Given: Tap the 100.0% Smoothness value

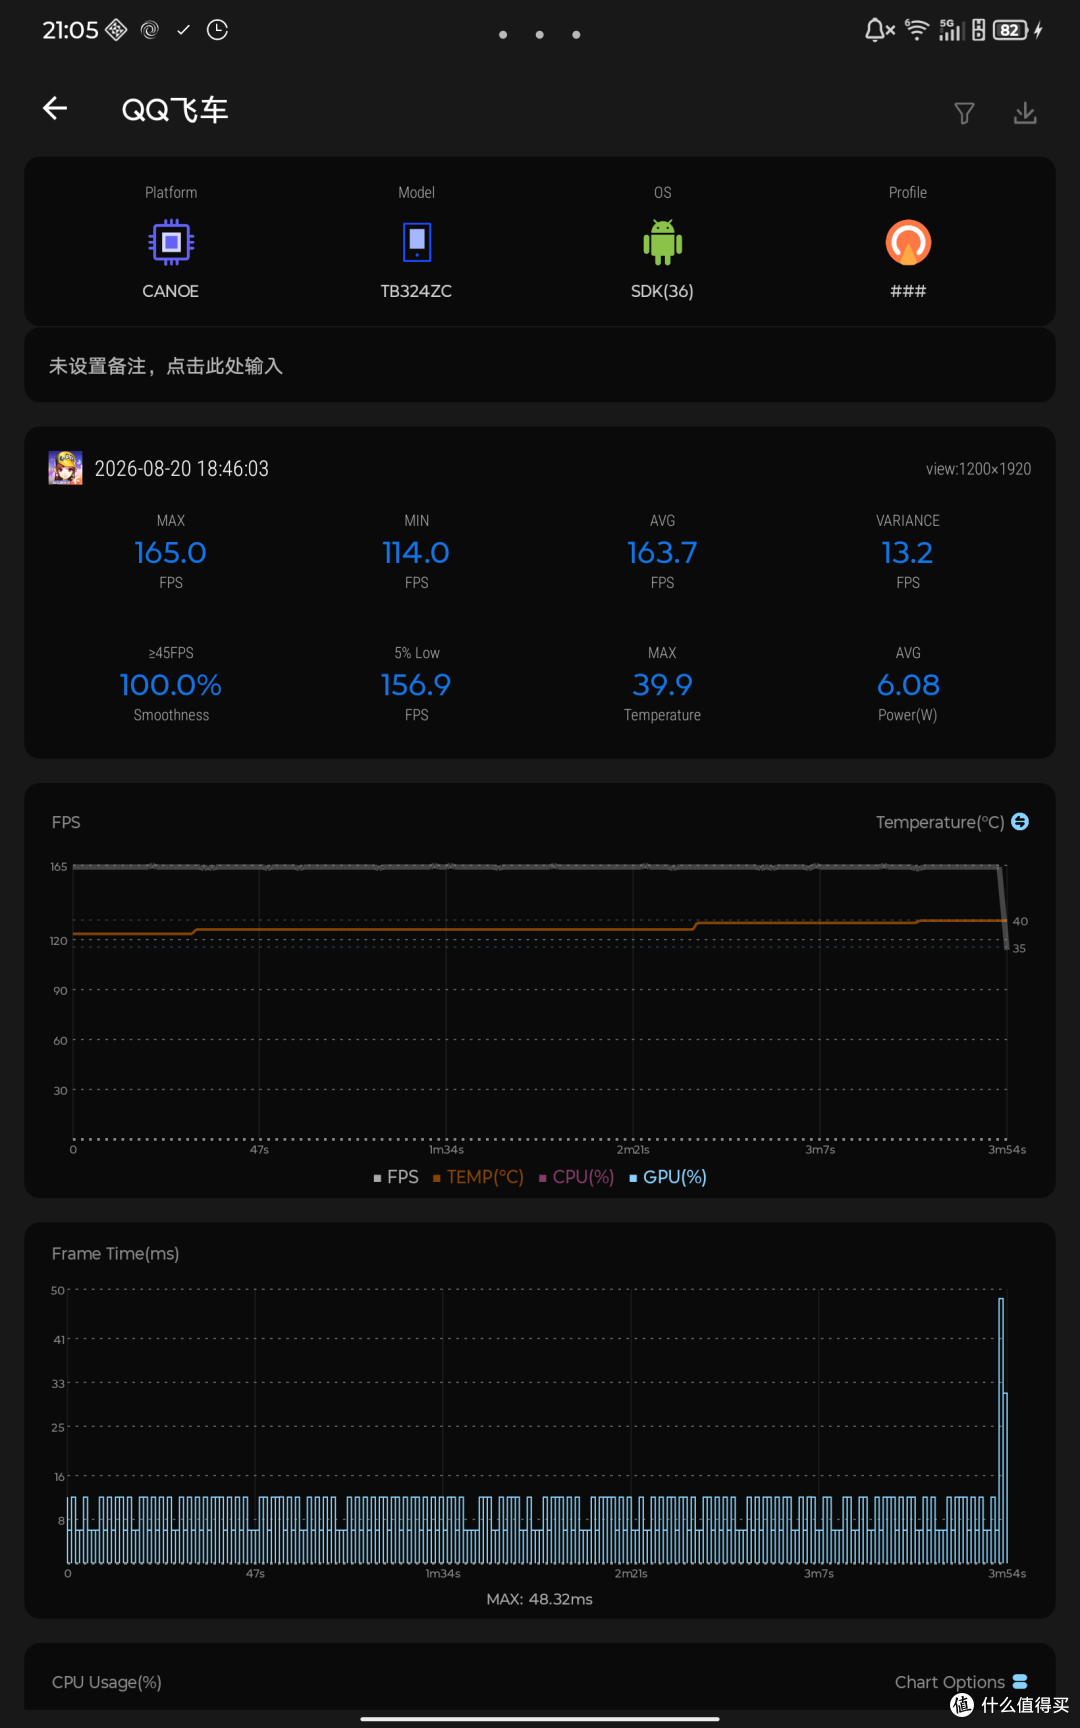Looking at the screenshot, I should 171,685.
